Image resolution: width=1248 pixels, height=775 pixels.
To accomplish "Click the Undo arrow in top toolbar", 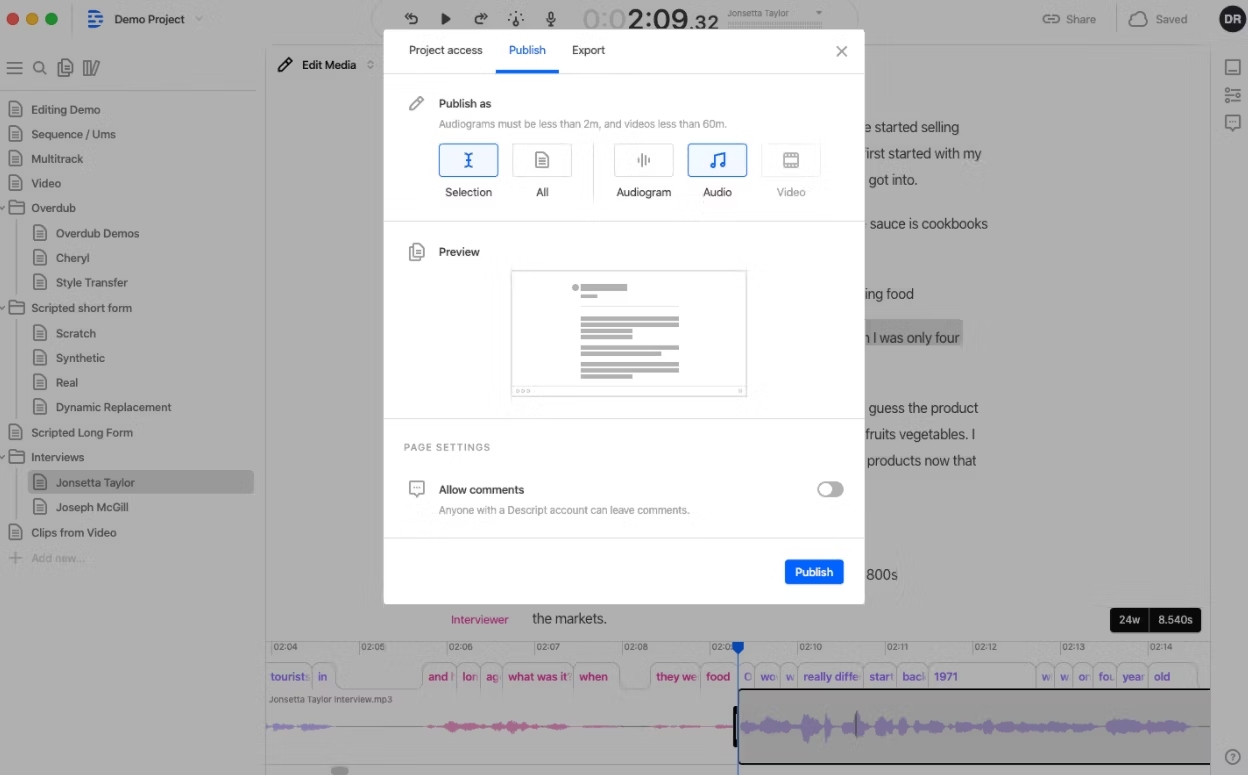I will click(412, 19).
